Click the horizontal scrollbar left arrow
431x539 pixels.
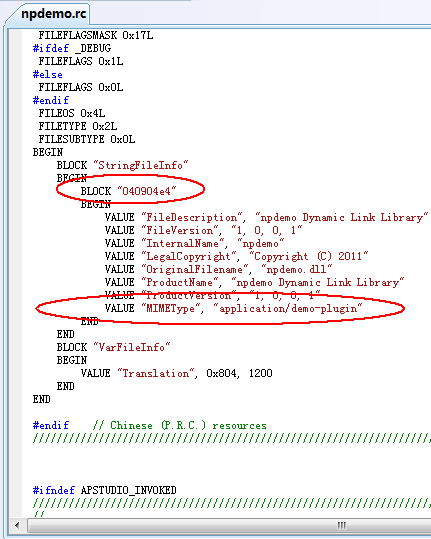(x=17, y=525)
